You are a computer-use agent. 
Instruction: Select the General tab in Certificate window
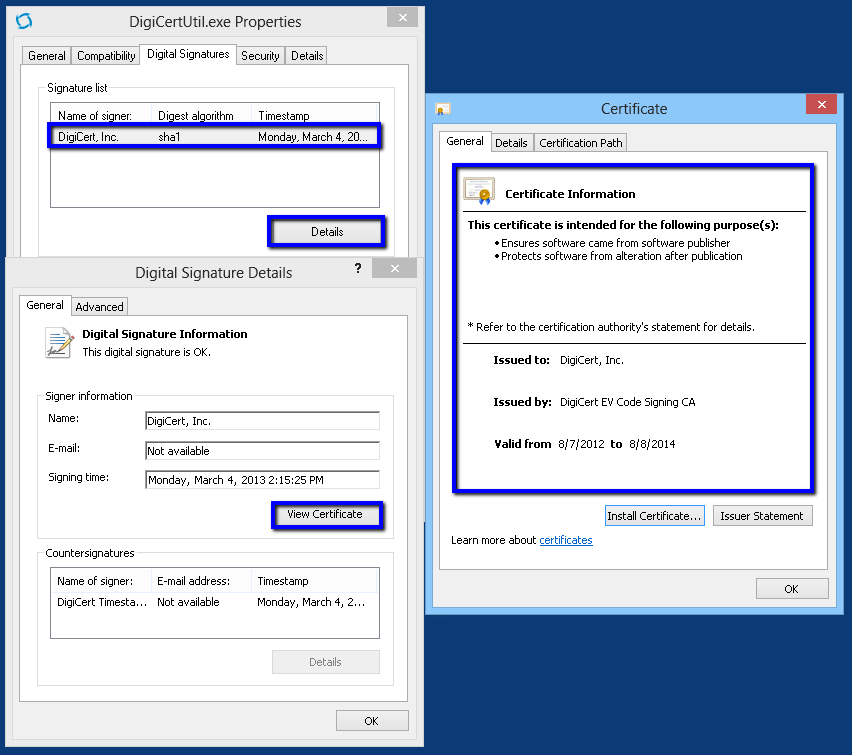pos(465,141)
